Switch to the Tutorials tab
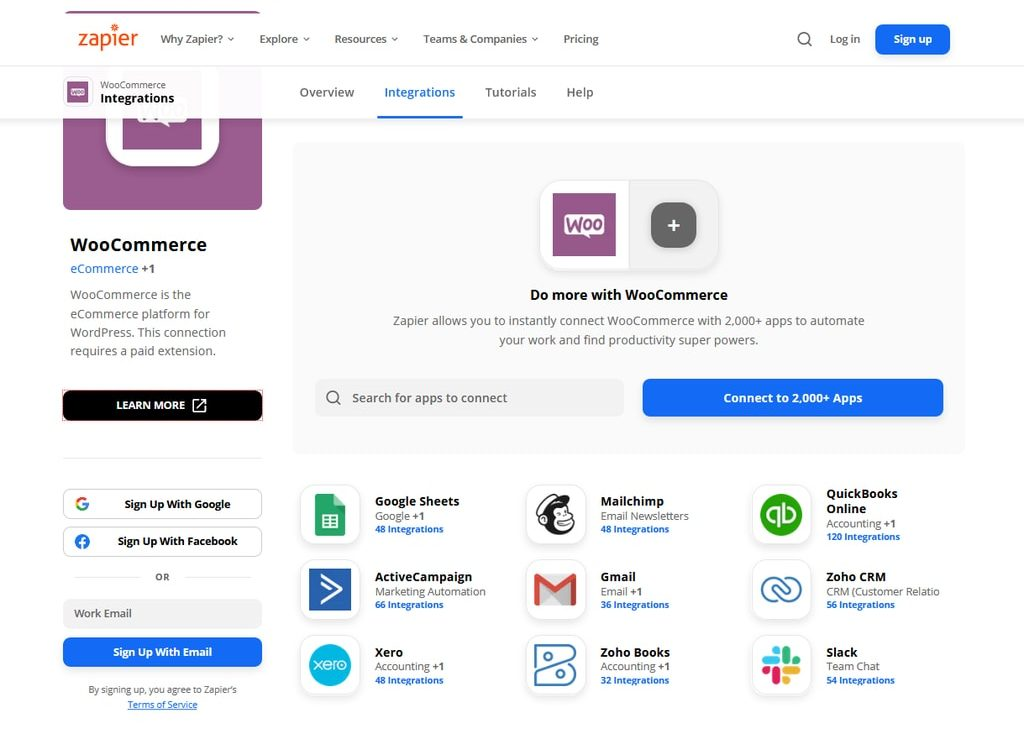 pos(510,92)
